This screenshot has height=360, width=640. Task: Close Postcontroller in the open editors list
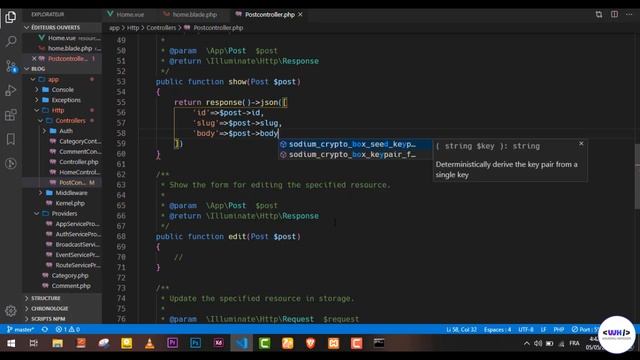point(34,59)
